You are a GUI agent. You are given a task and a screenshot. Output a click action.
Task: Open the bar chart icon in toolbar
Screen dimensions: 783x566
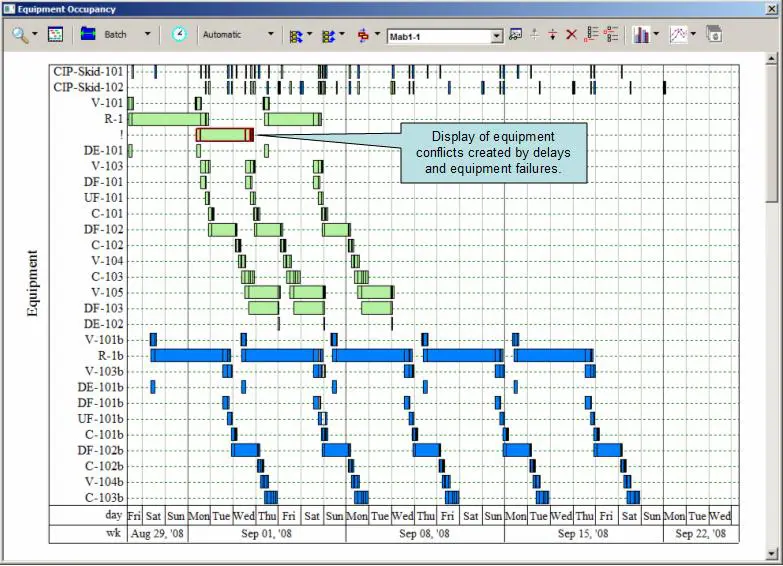point(641,34)
